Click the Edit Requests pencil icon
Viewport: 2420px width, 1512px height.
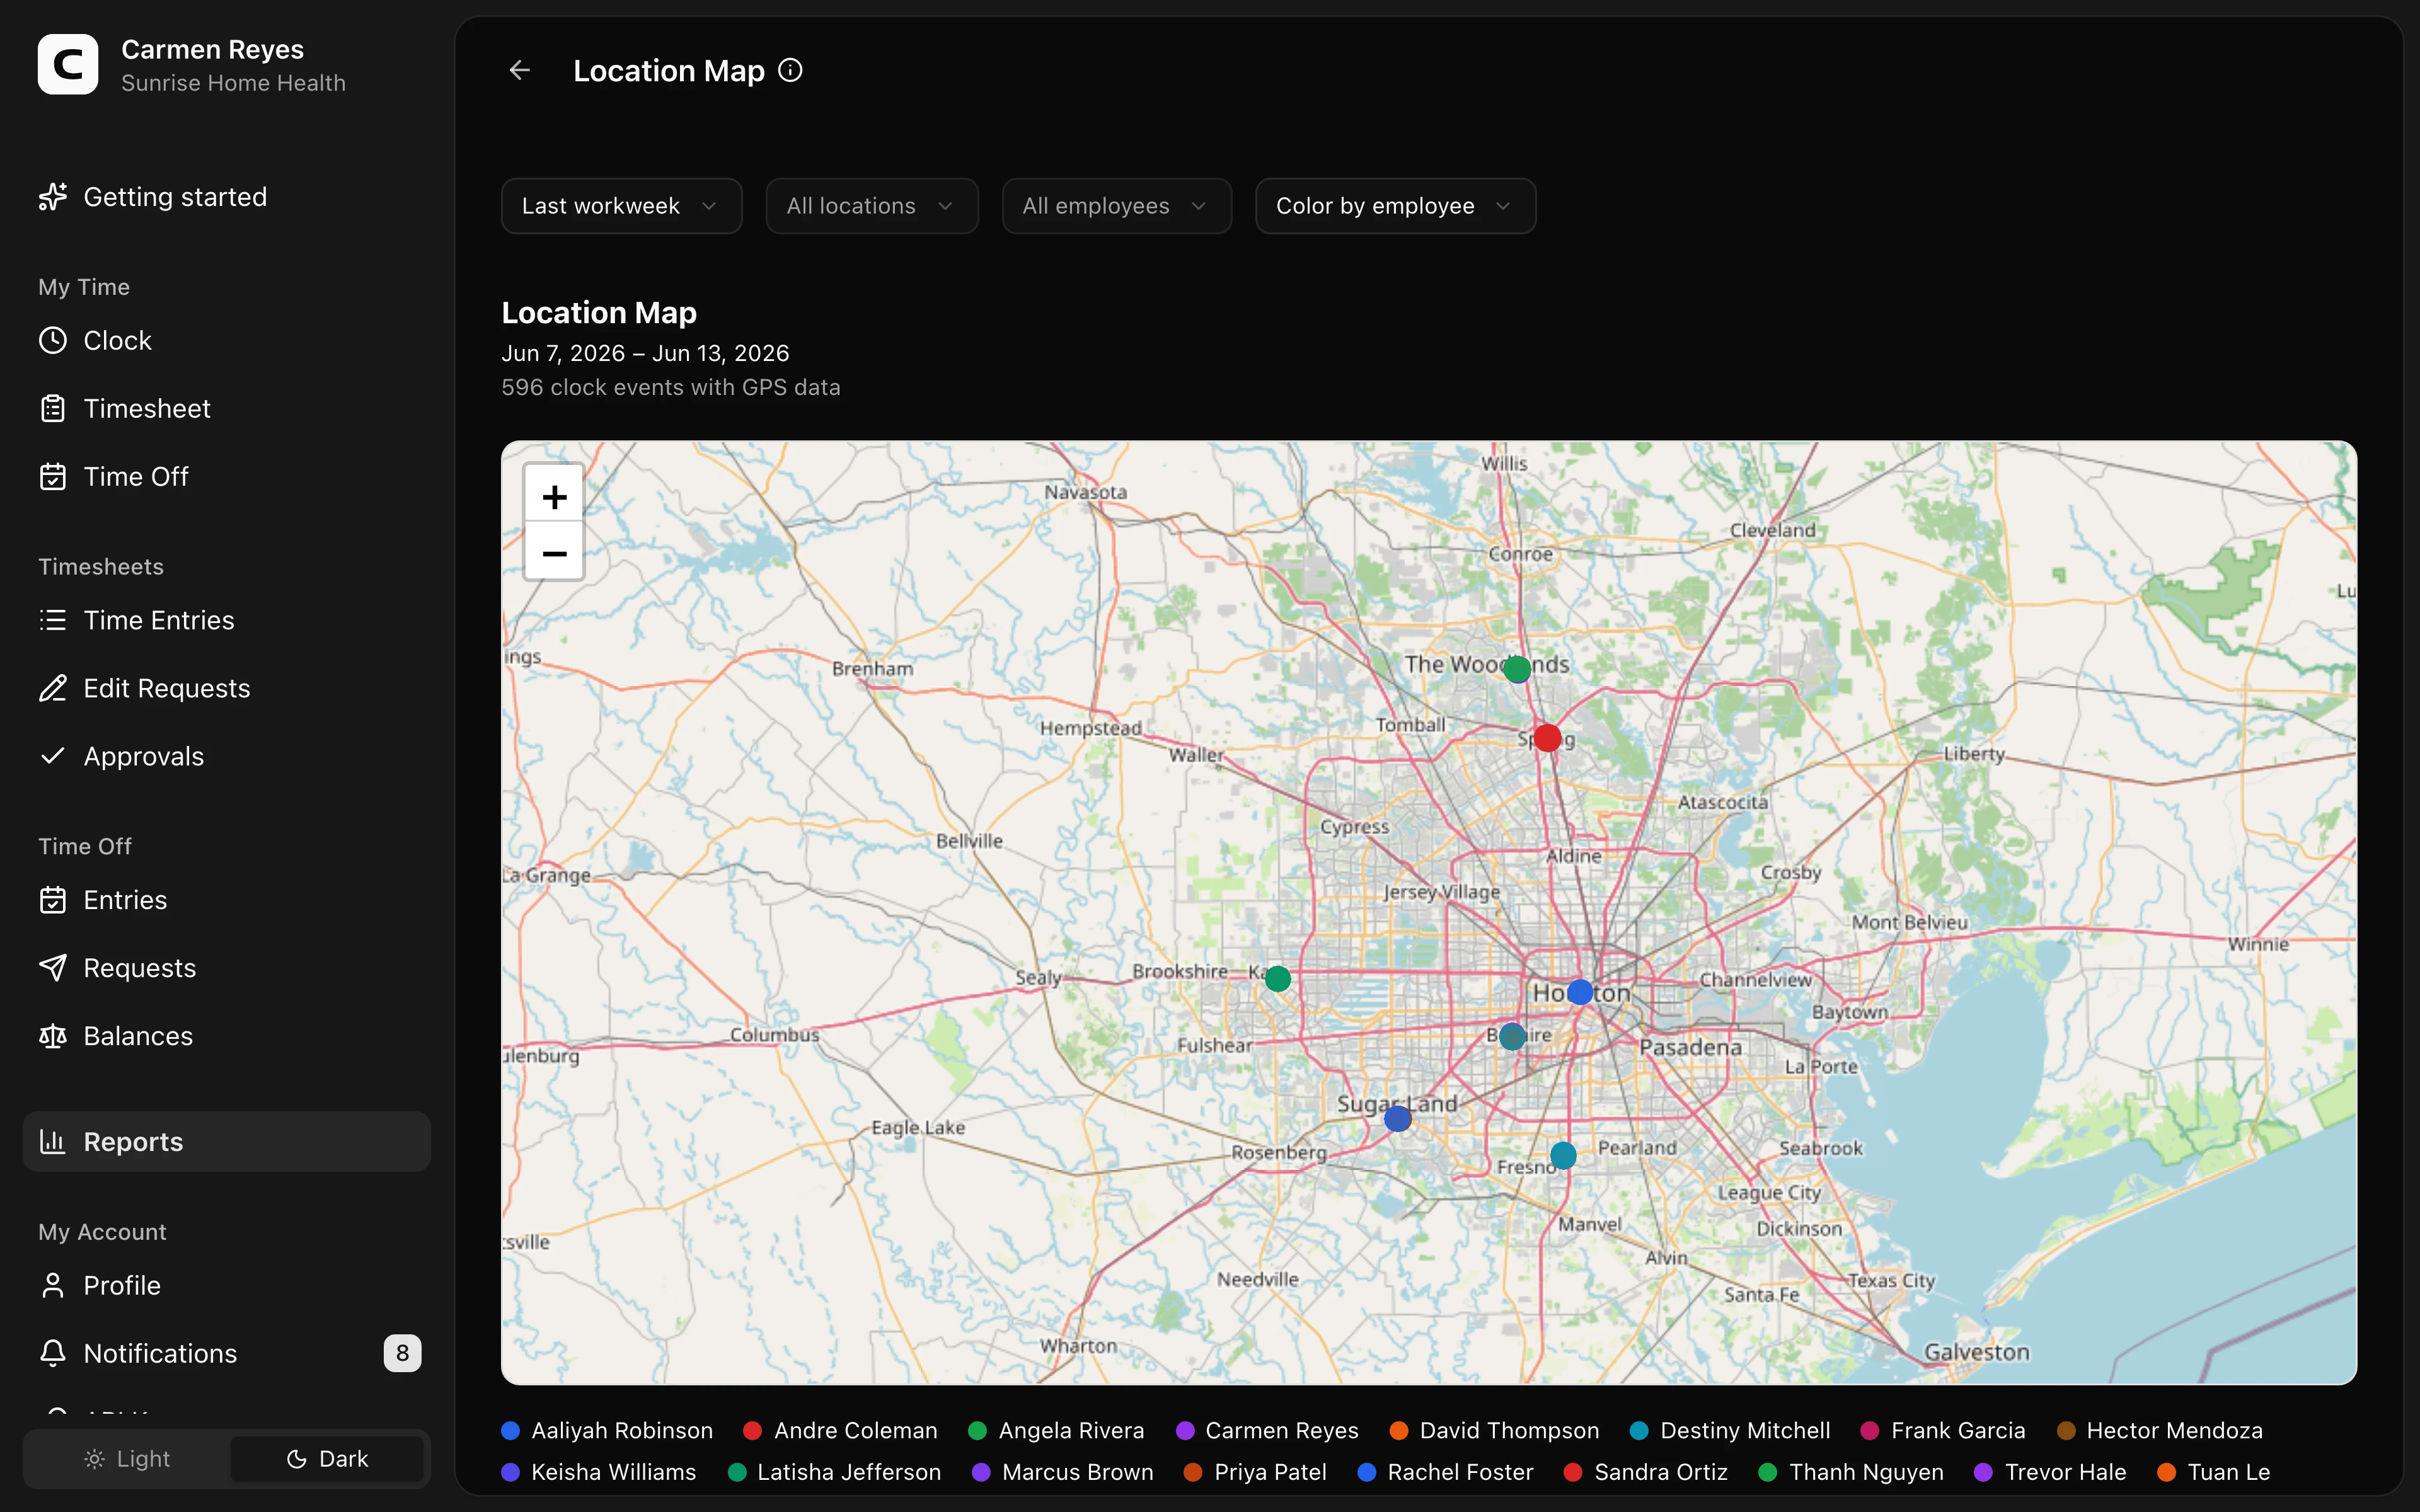53,688
